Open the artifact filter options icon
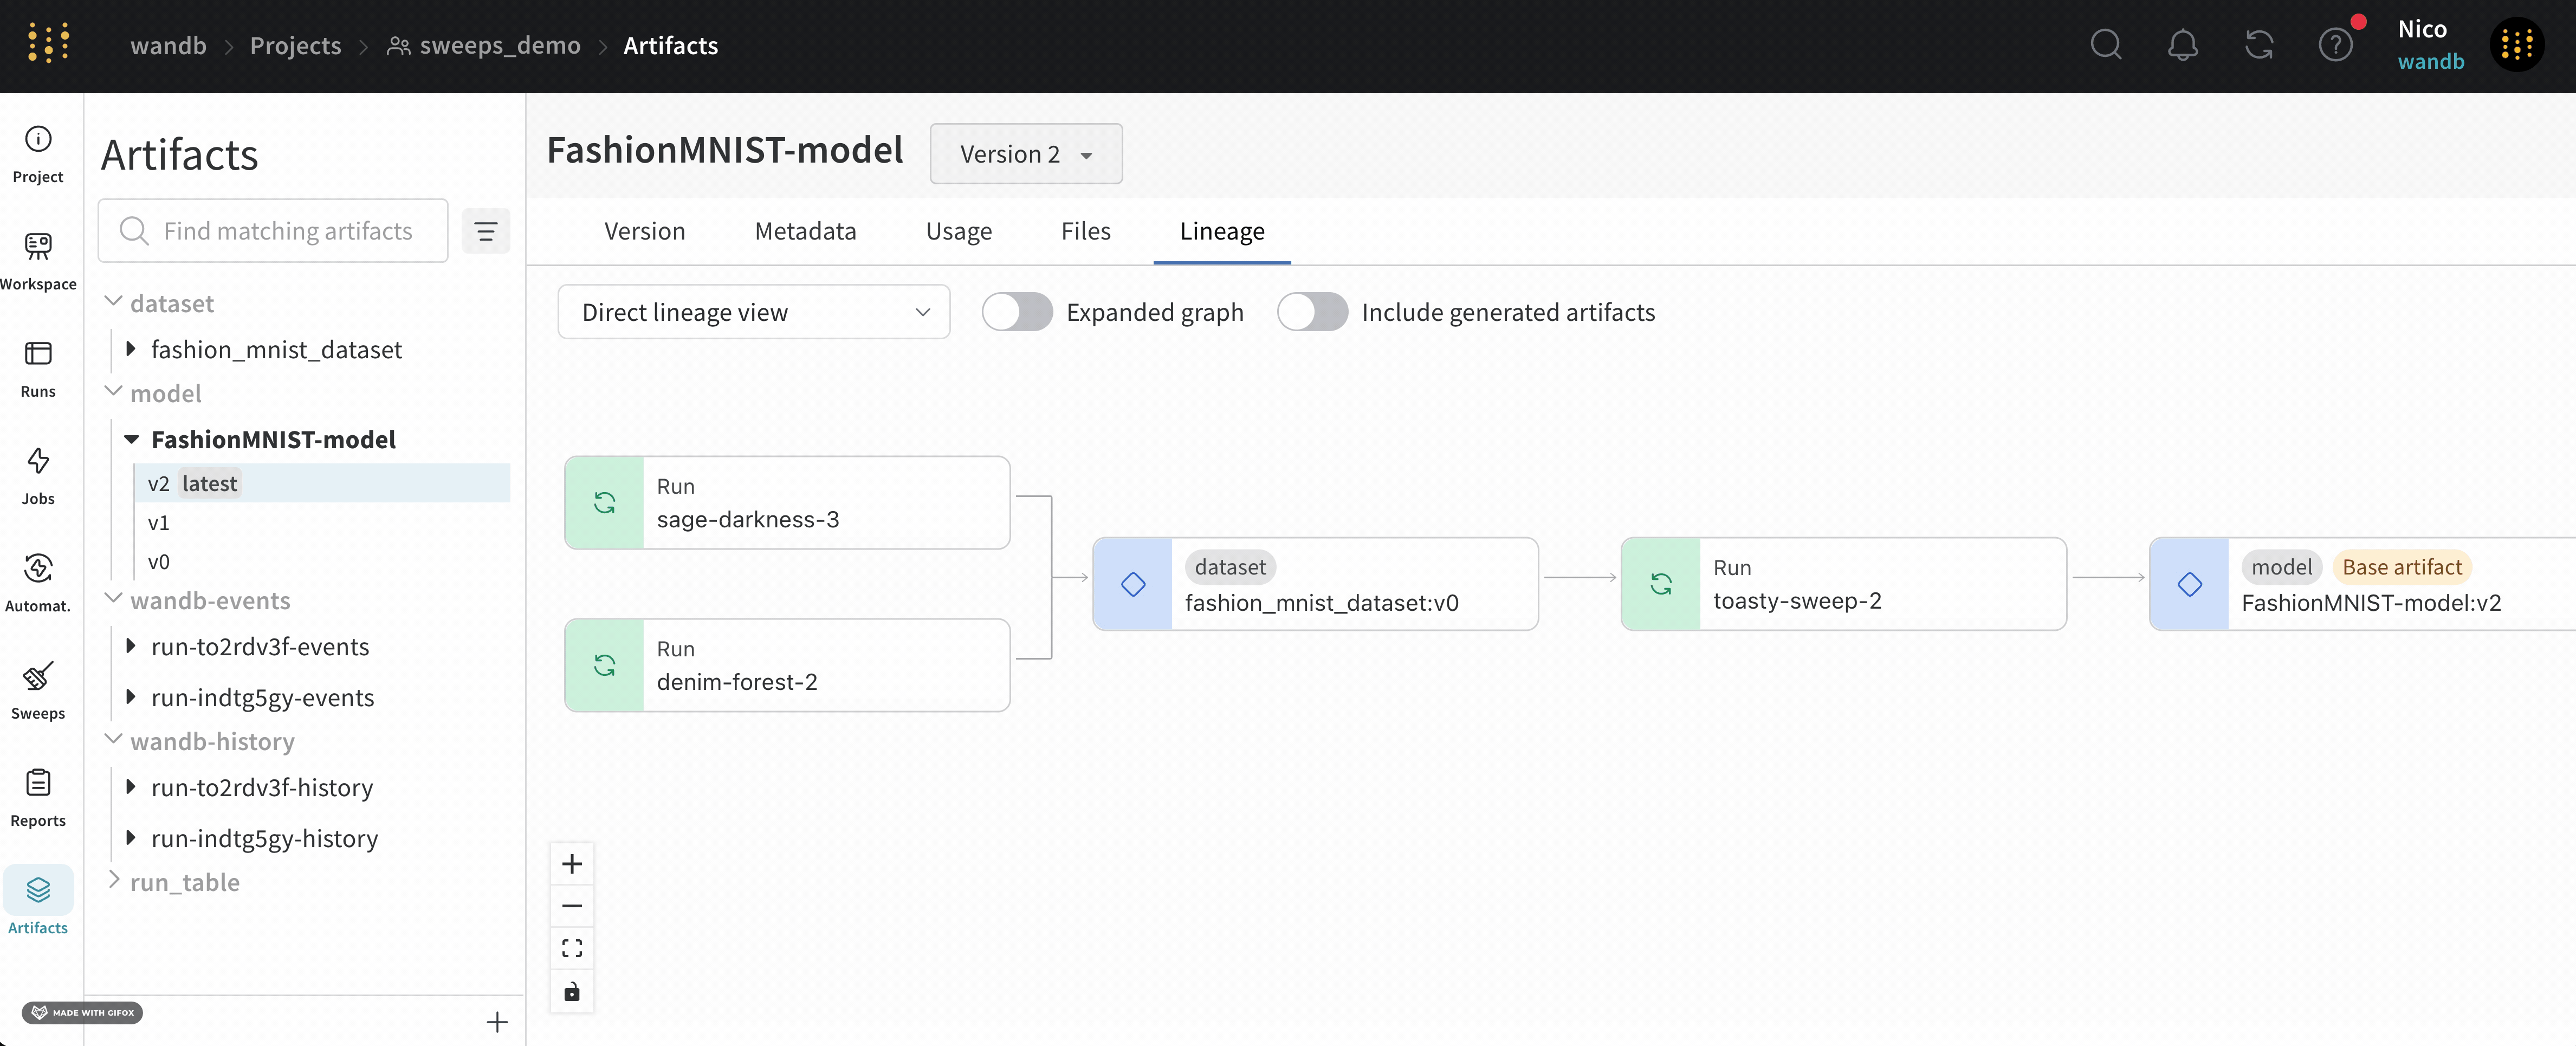2576x1046 pixels. pyautogui.click(x=486, y=231)
